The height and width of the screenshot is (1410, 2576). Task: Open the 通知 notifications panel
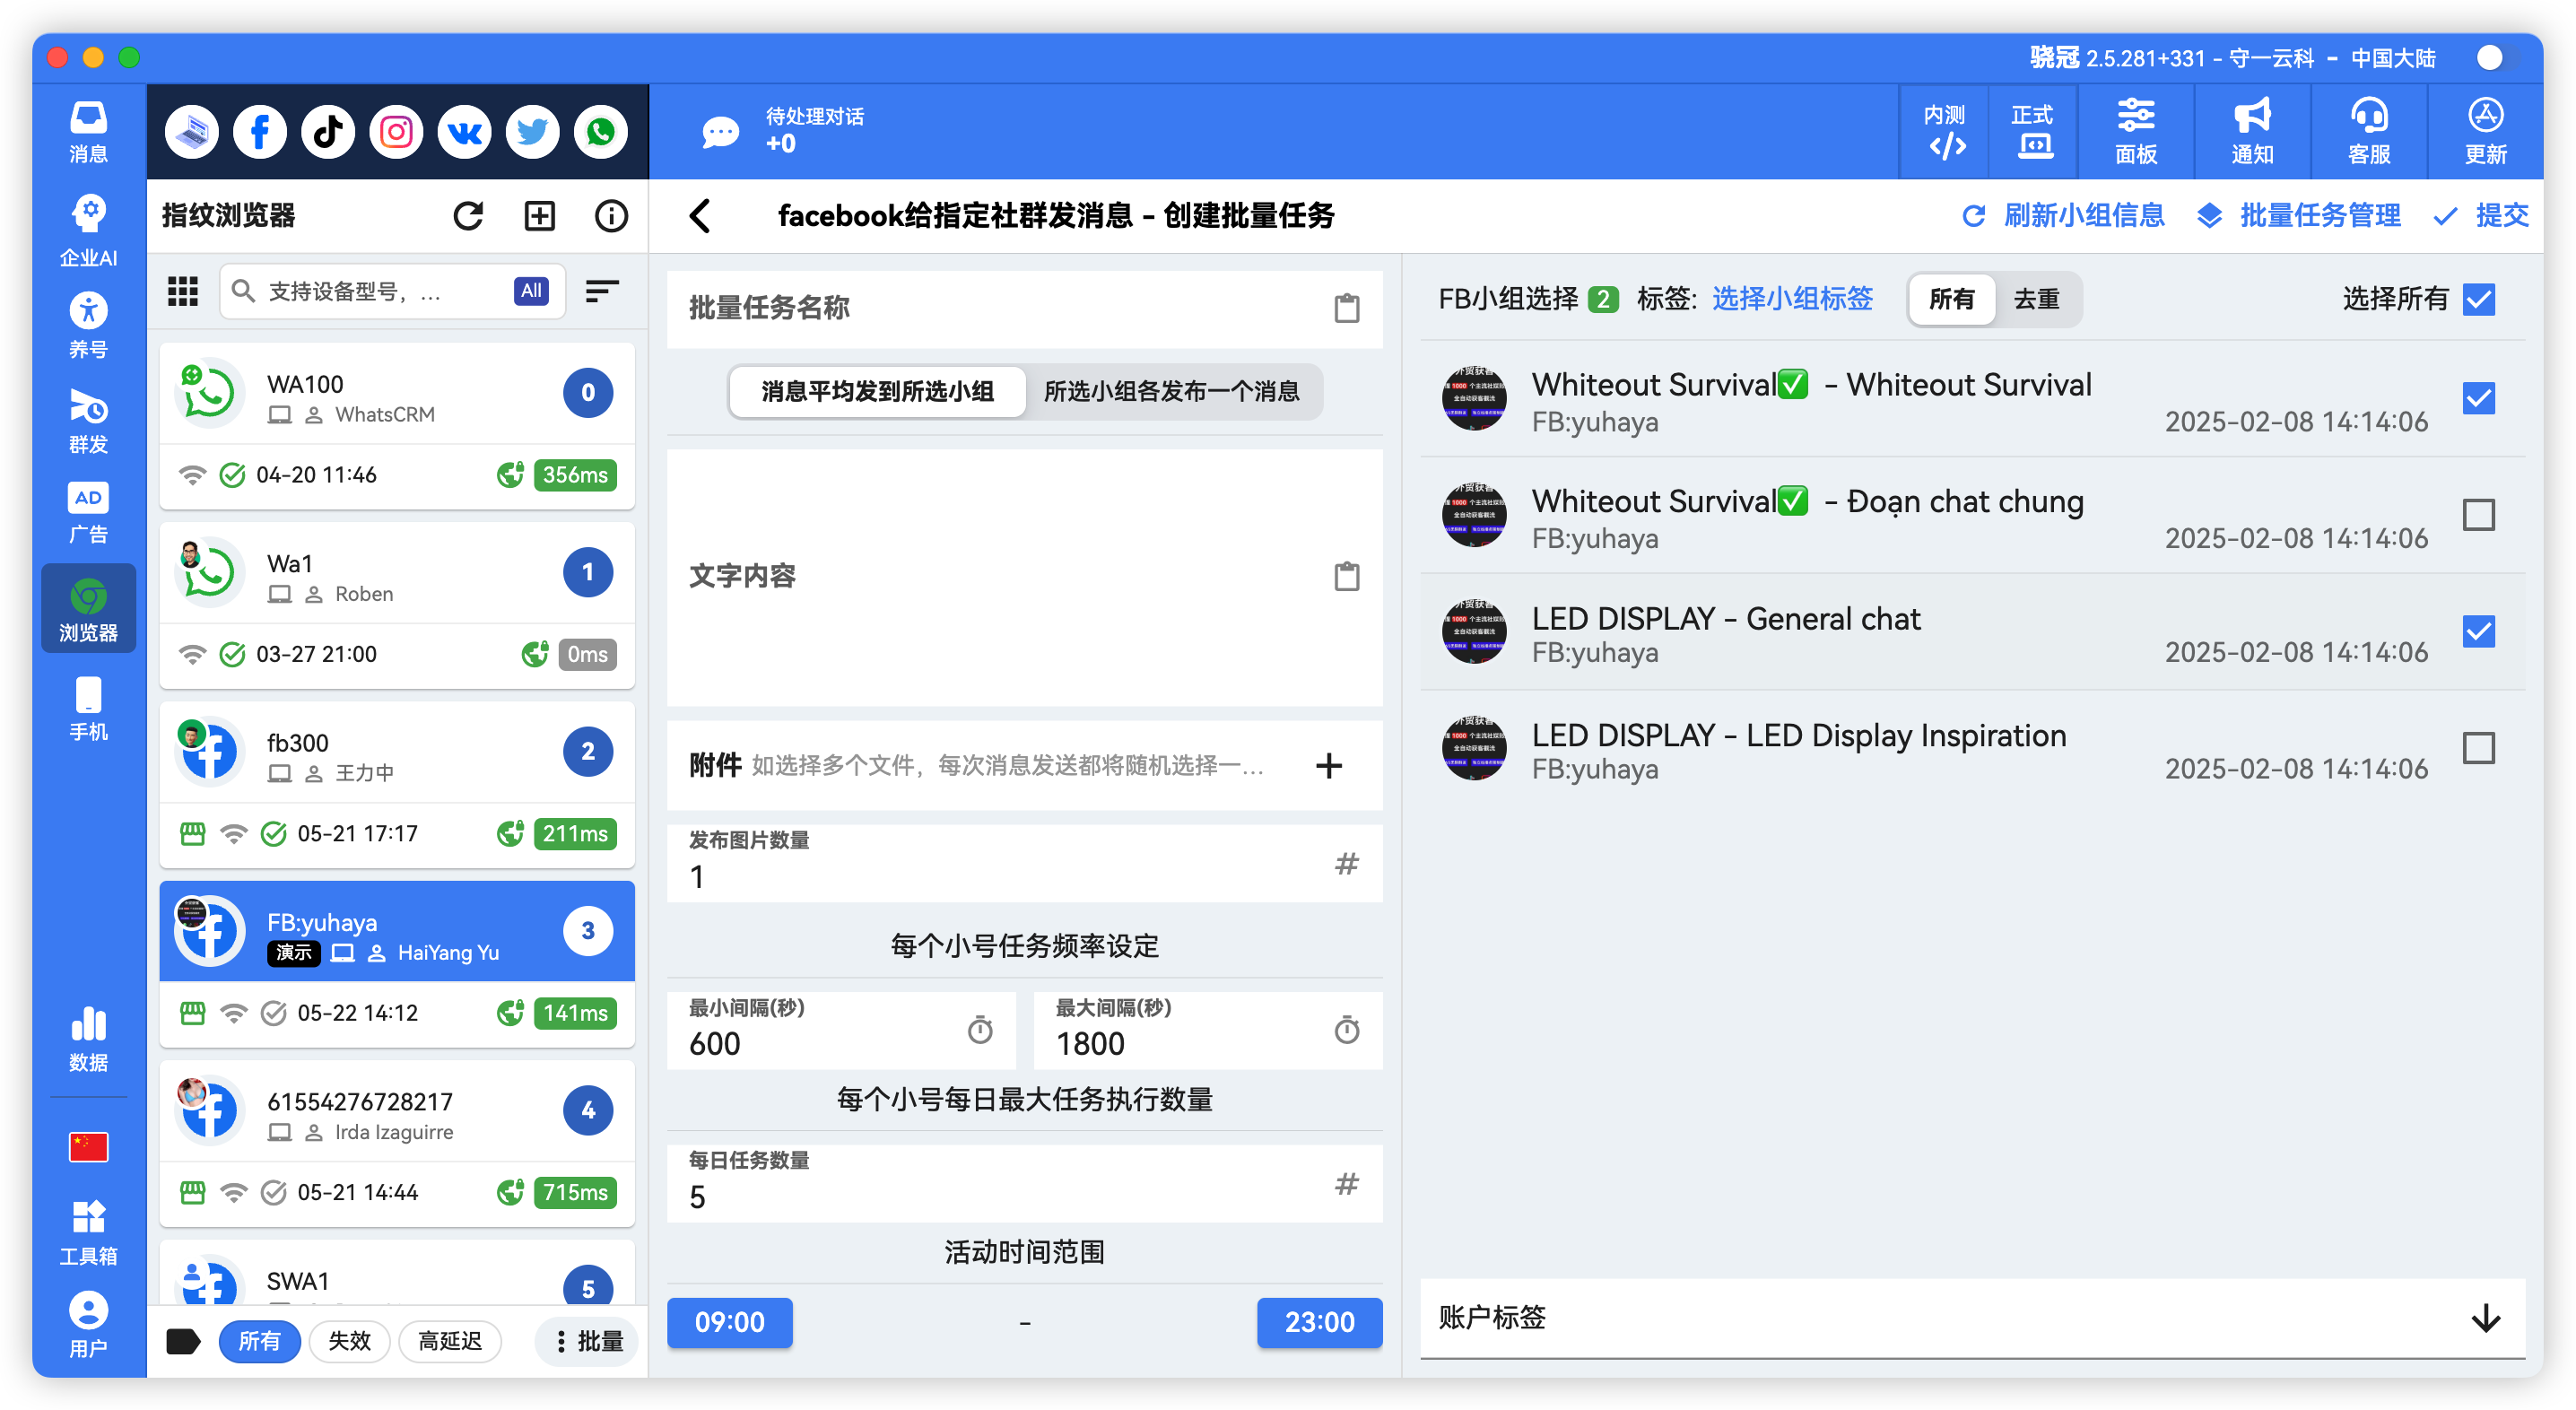click(x=2251, y=131)
